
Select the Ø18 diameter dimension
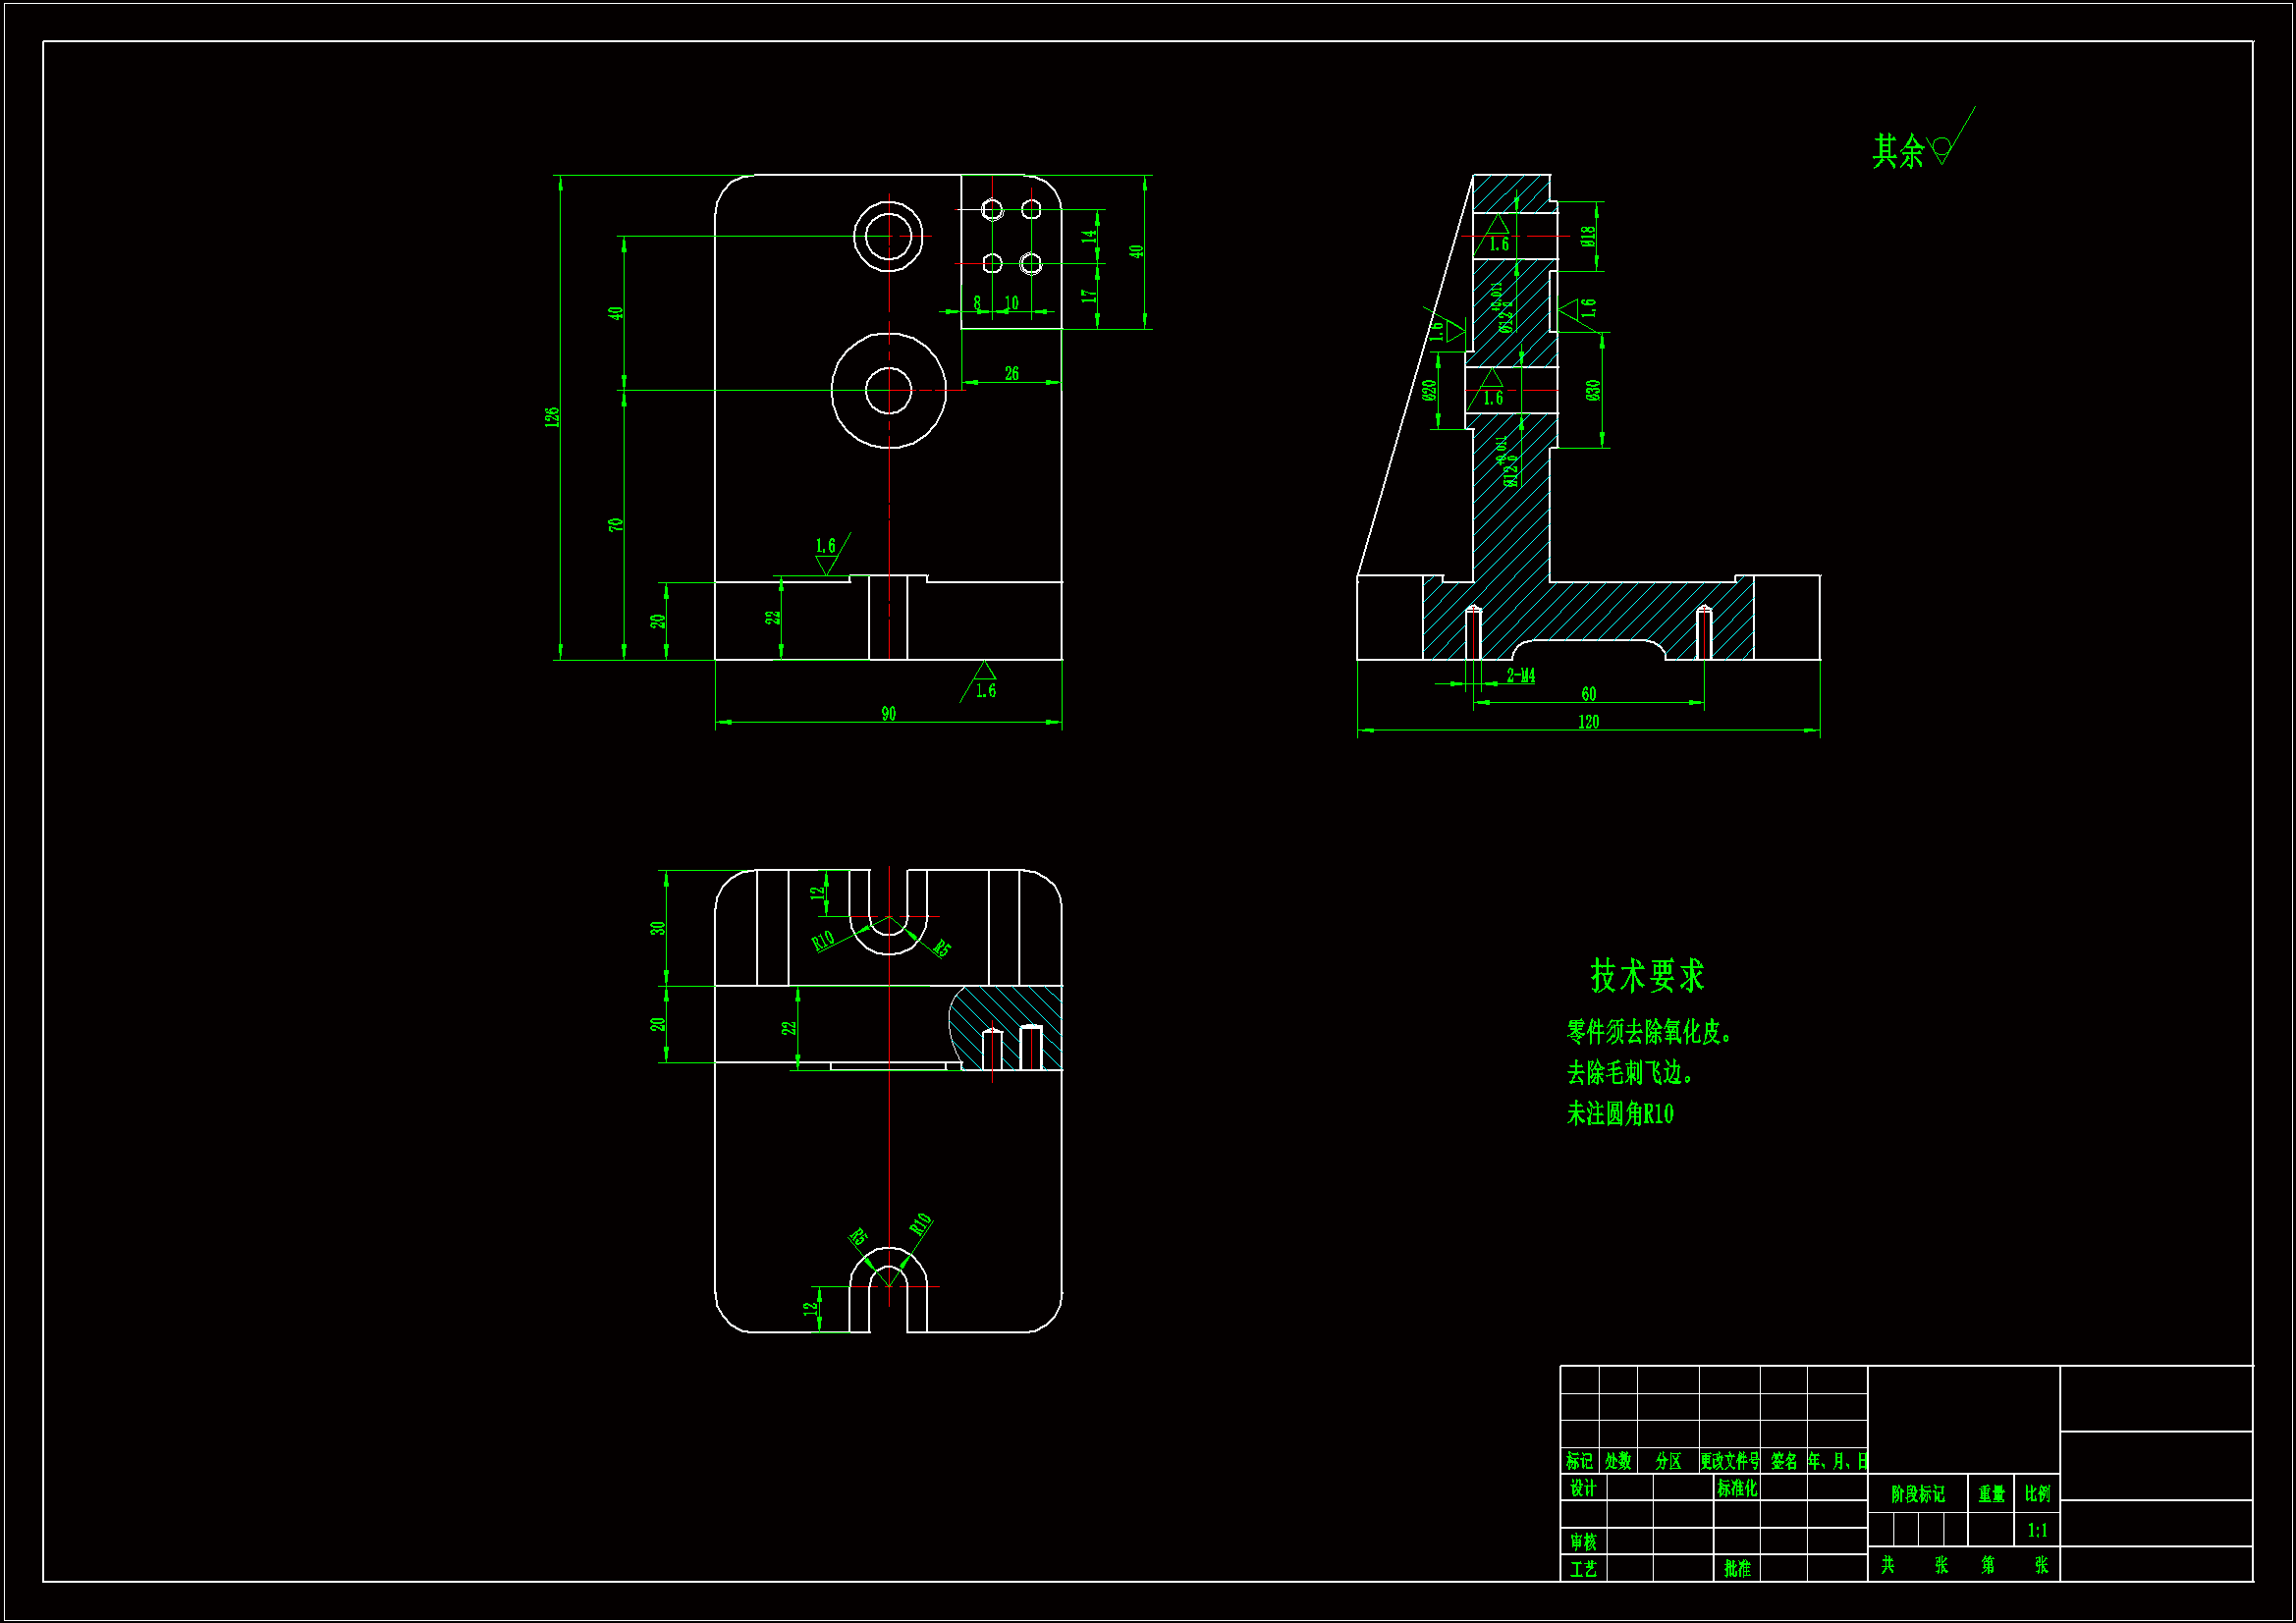click(1588, 236)
